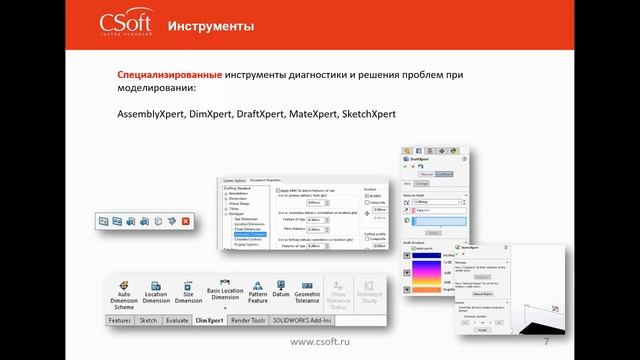Click the greyed Show Tolerance Status icon
The image size is (640, 360).
[338, 285]
